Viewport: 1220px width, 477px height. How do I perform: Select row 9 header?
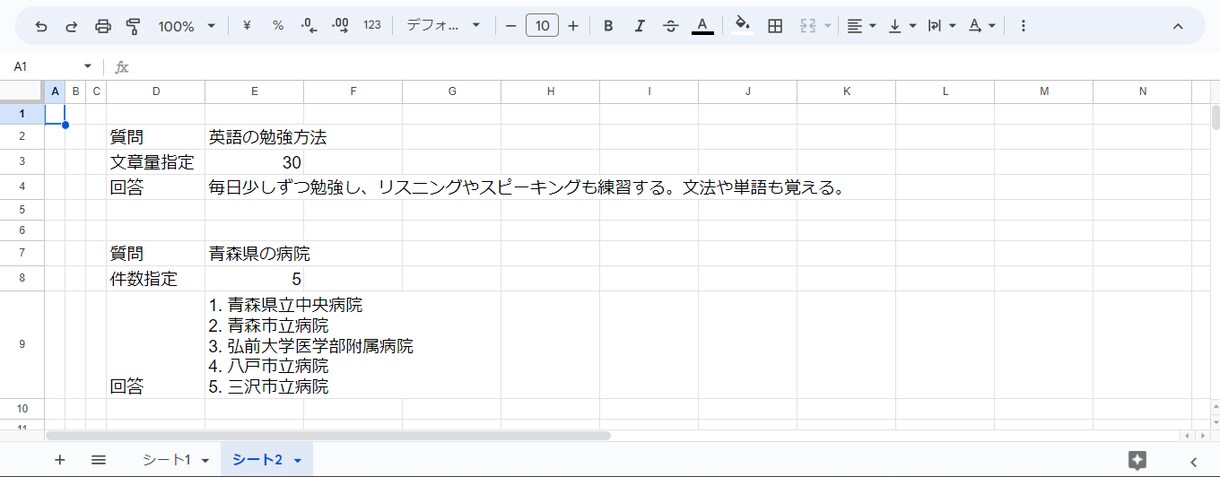pyautogui.click(x=22, y=344)
